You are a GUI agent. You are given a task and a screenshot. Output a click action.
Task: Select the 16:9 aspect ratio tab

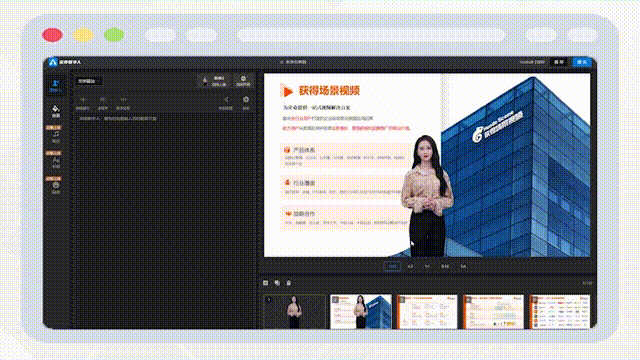[392, 266]
